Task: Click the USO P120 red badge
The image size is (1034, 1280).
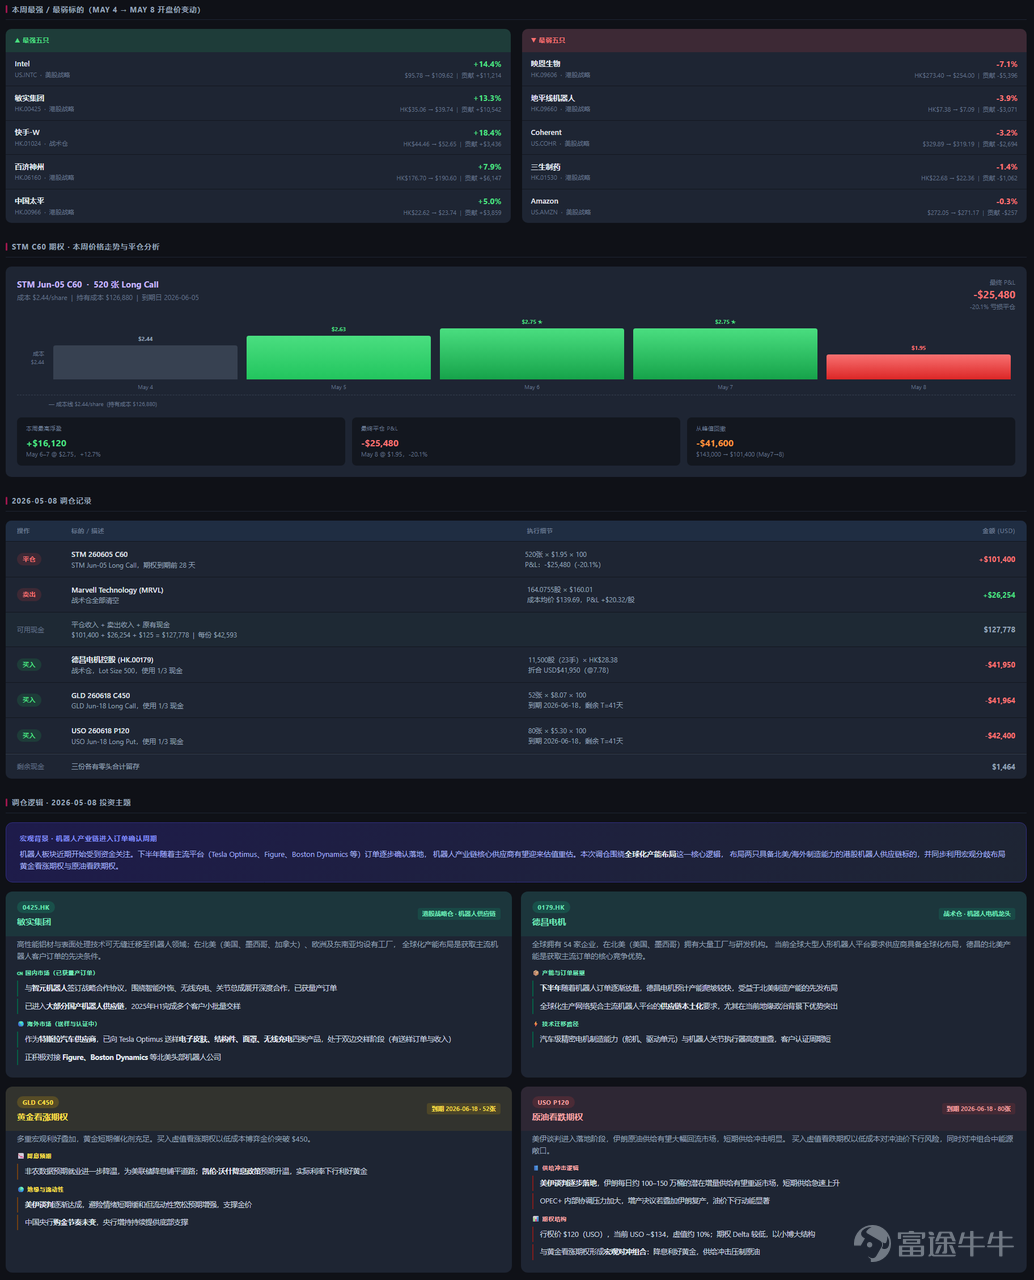Action: pyautogui.click(x=553, y=1102)
